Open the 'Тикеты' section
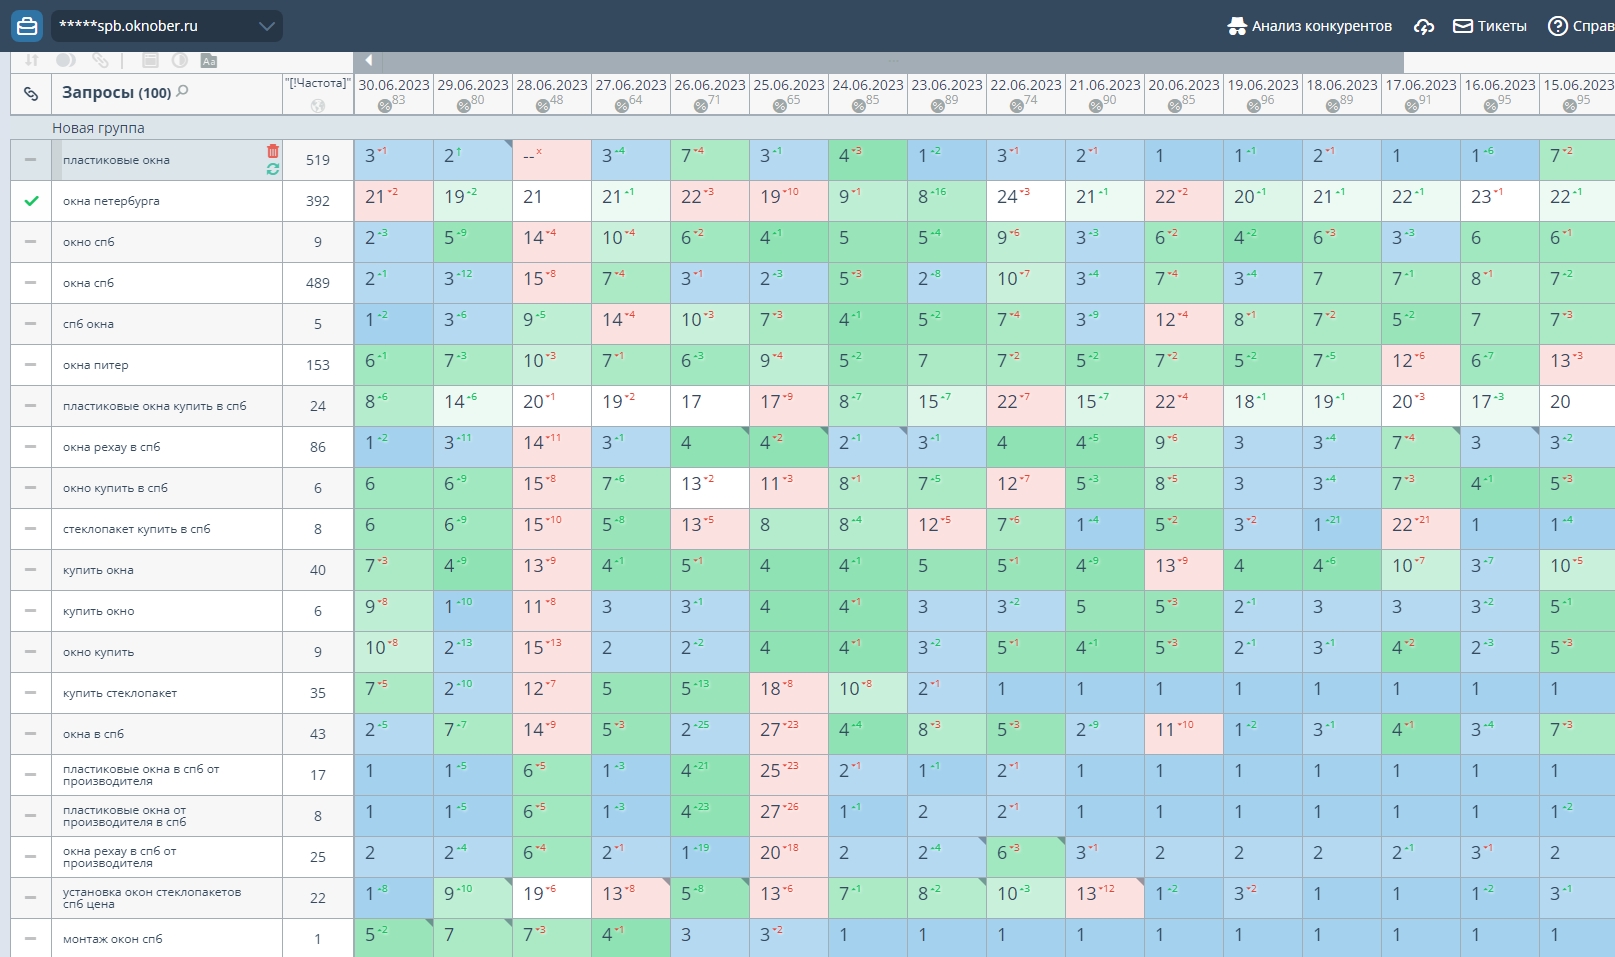The width and height of the screenshot is (1615, 957). [1490, 26]
